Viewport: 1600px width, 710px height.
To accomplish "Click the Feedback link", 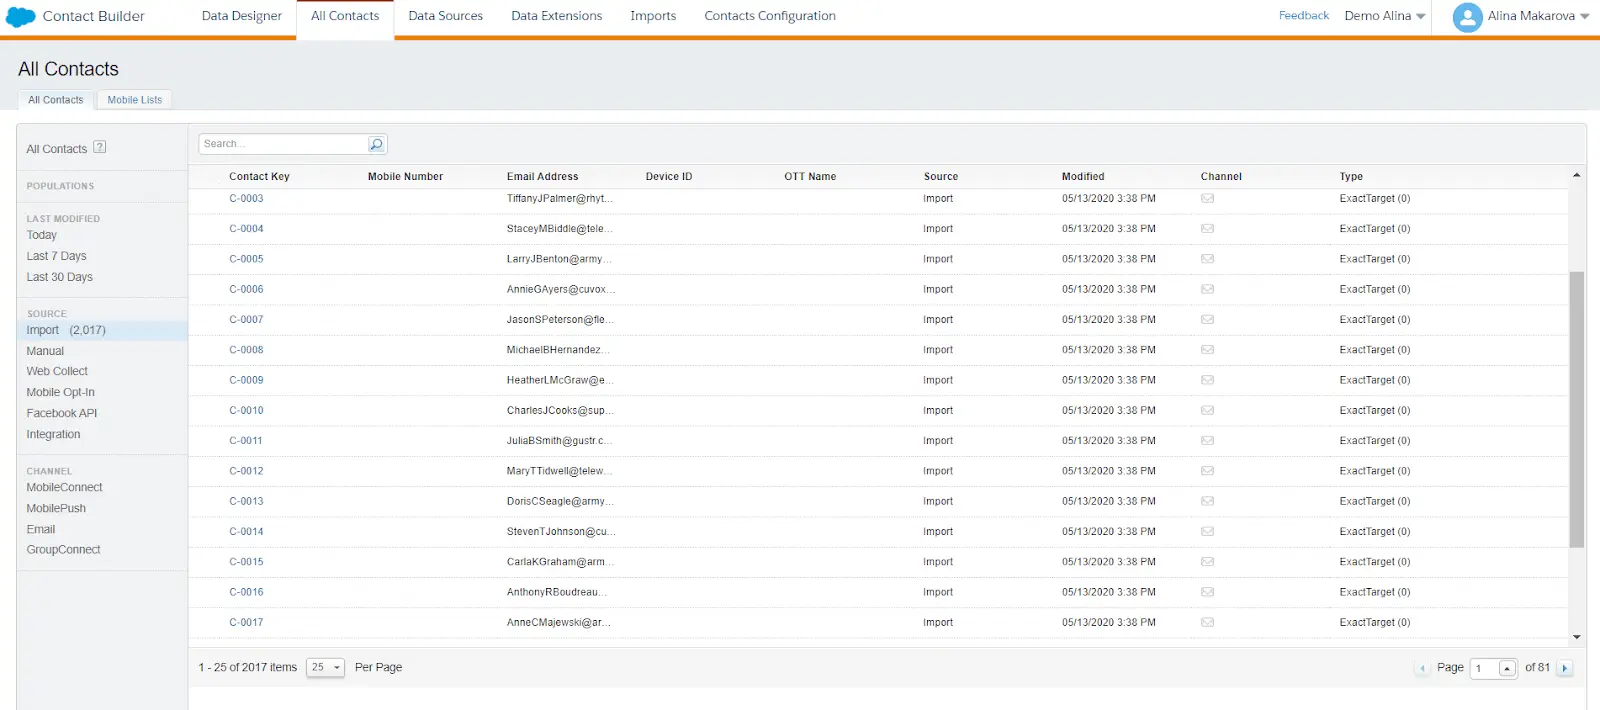I will [1303, 16].
